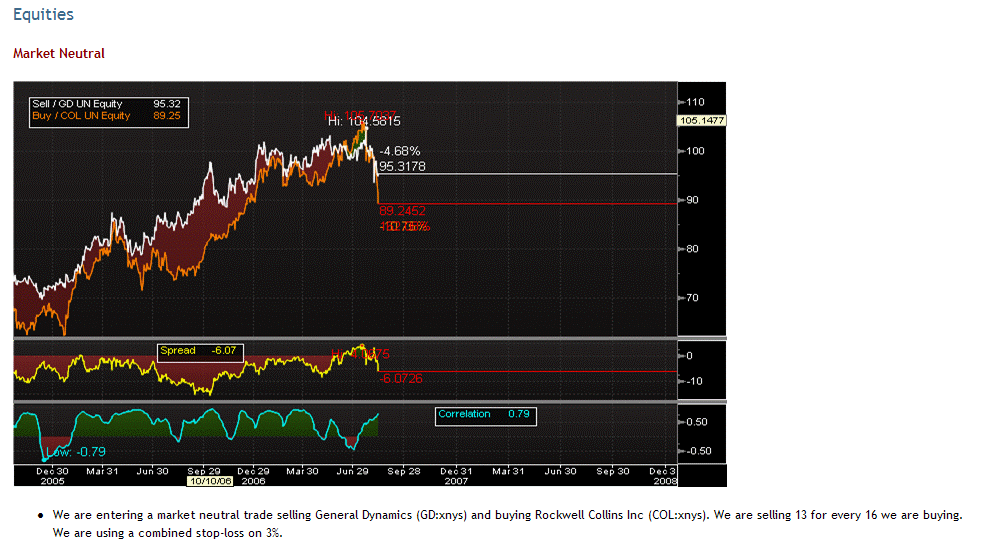
Task: Click the -4.68% change label
Action: coord(400,151)
